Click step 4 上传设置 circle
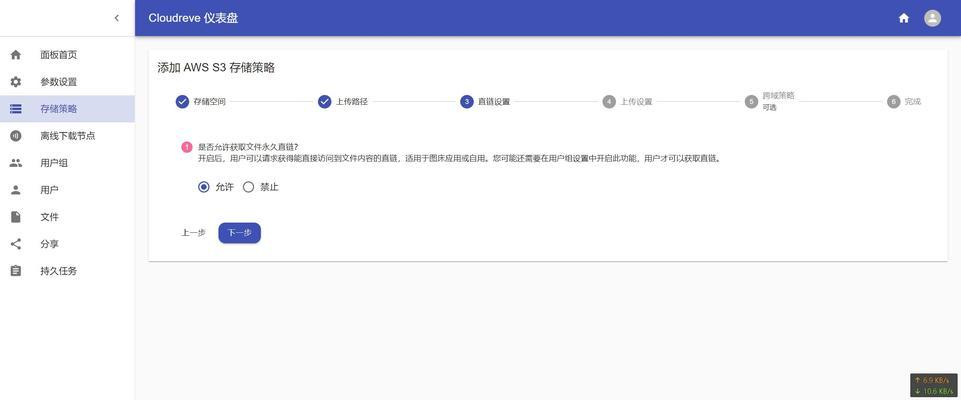The image size is (961, 400). (609, 102)
